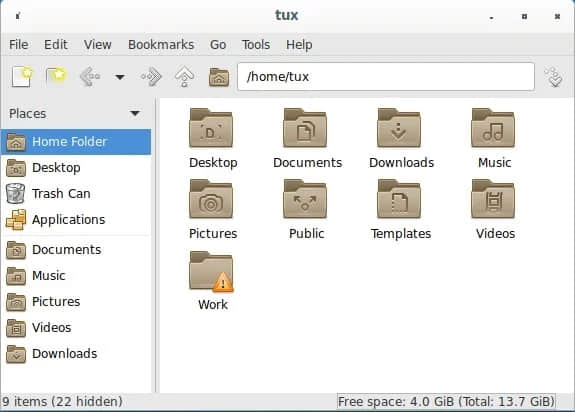Screen dimensions: 575x412
Task: Open the Edit menu
Action: (55, 45)
